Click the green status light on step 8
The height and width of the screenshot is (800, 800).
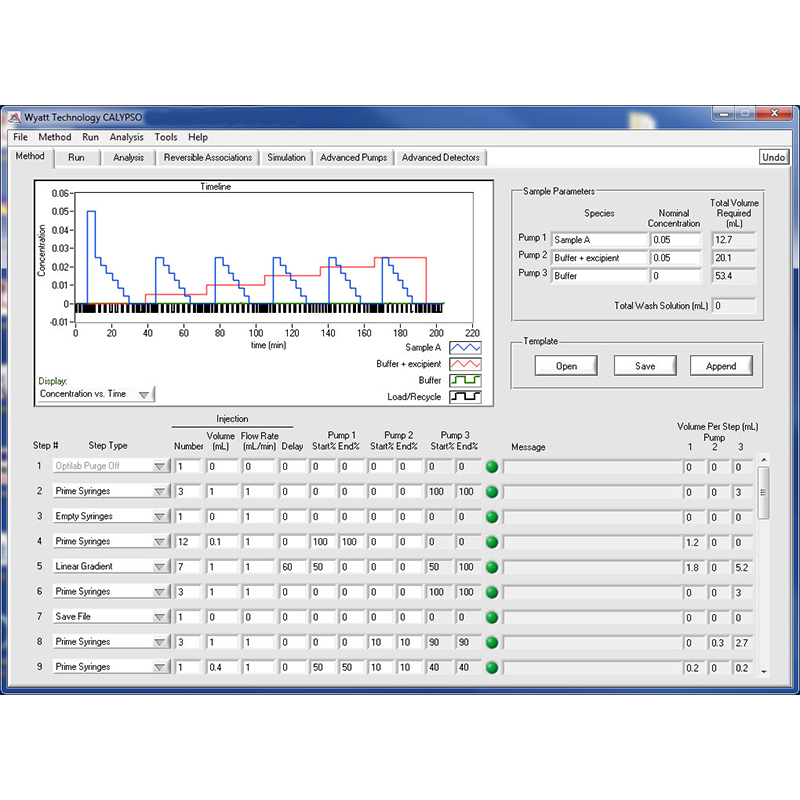tap(492, 642)
